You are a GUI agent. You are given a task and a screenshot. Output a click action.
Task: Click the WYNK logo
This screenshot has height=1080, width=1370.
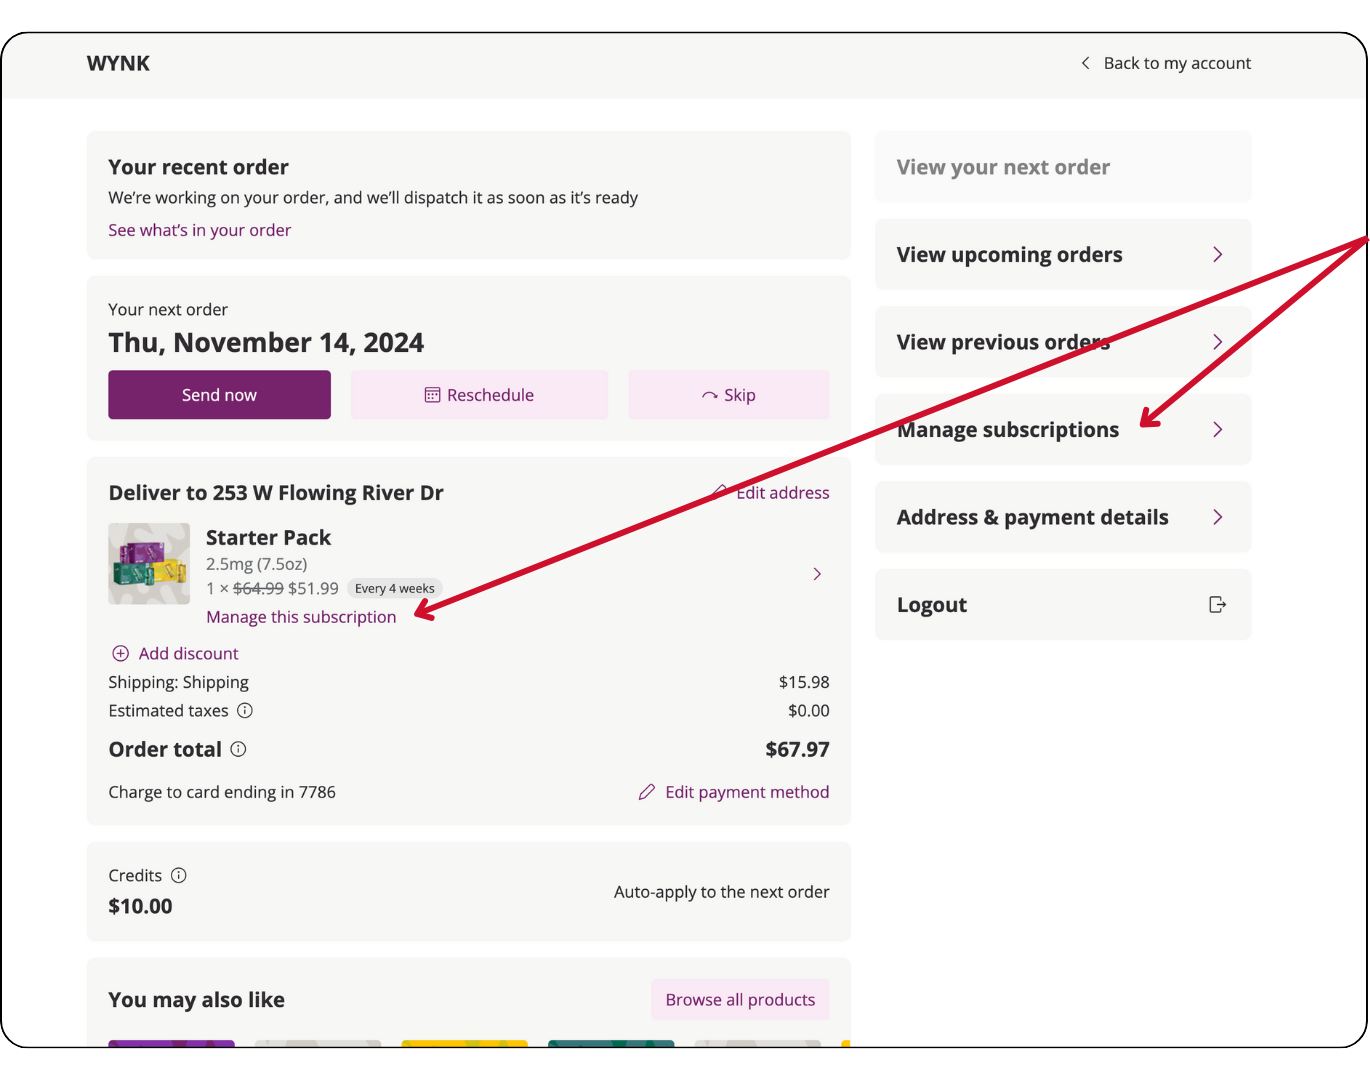pyautogui.click(x=118, y=63)
